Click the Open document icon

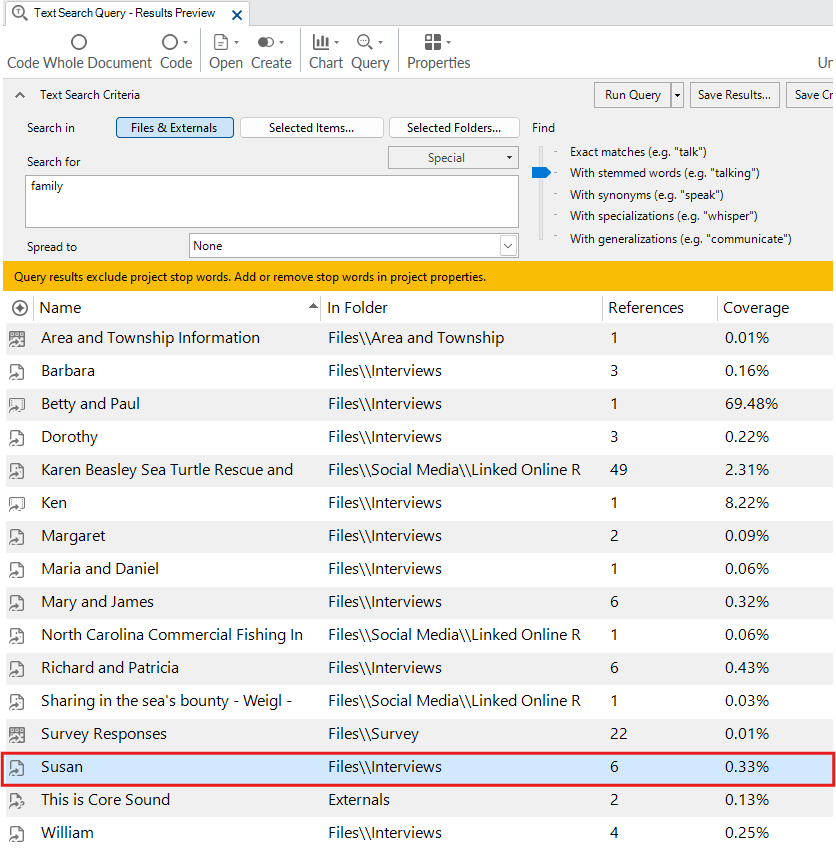click(x=221, y=42)
